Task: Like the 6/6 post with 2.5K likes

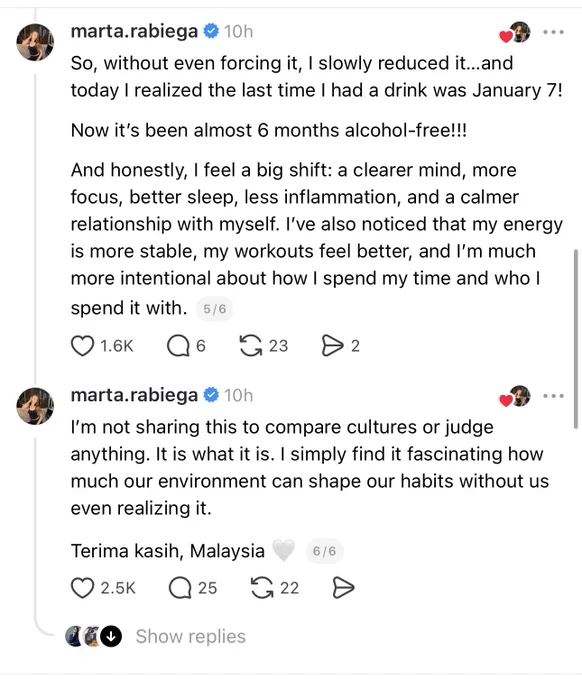Action: 82,588
